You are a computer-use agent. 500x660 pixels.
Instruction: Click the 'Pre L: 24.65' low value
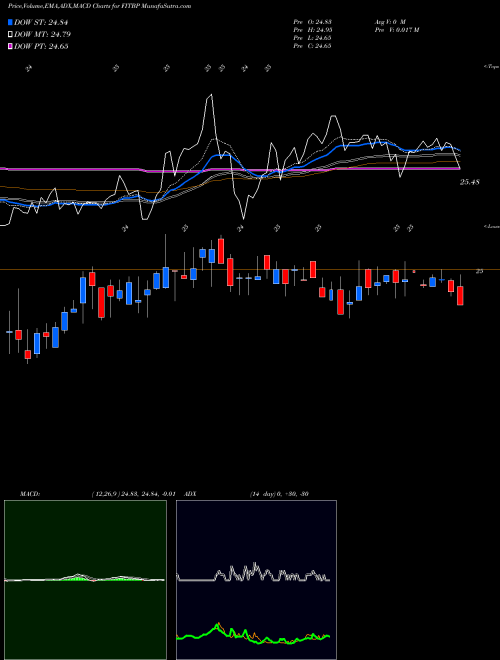pos(312,38)
